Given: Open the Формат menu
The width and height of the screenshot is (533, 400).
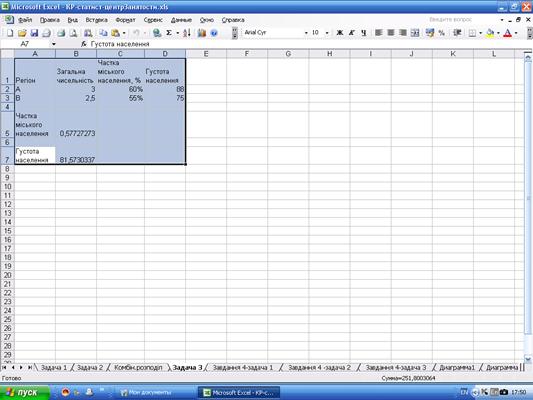Looking at the screenshot, I should point(125,20).
